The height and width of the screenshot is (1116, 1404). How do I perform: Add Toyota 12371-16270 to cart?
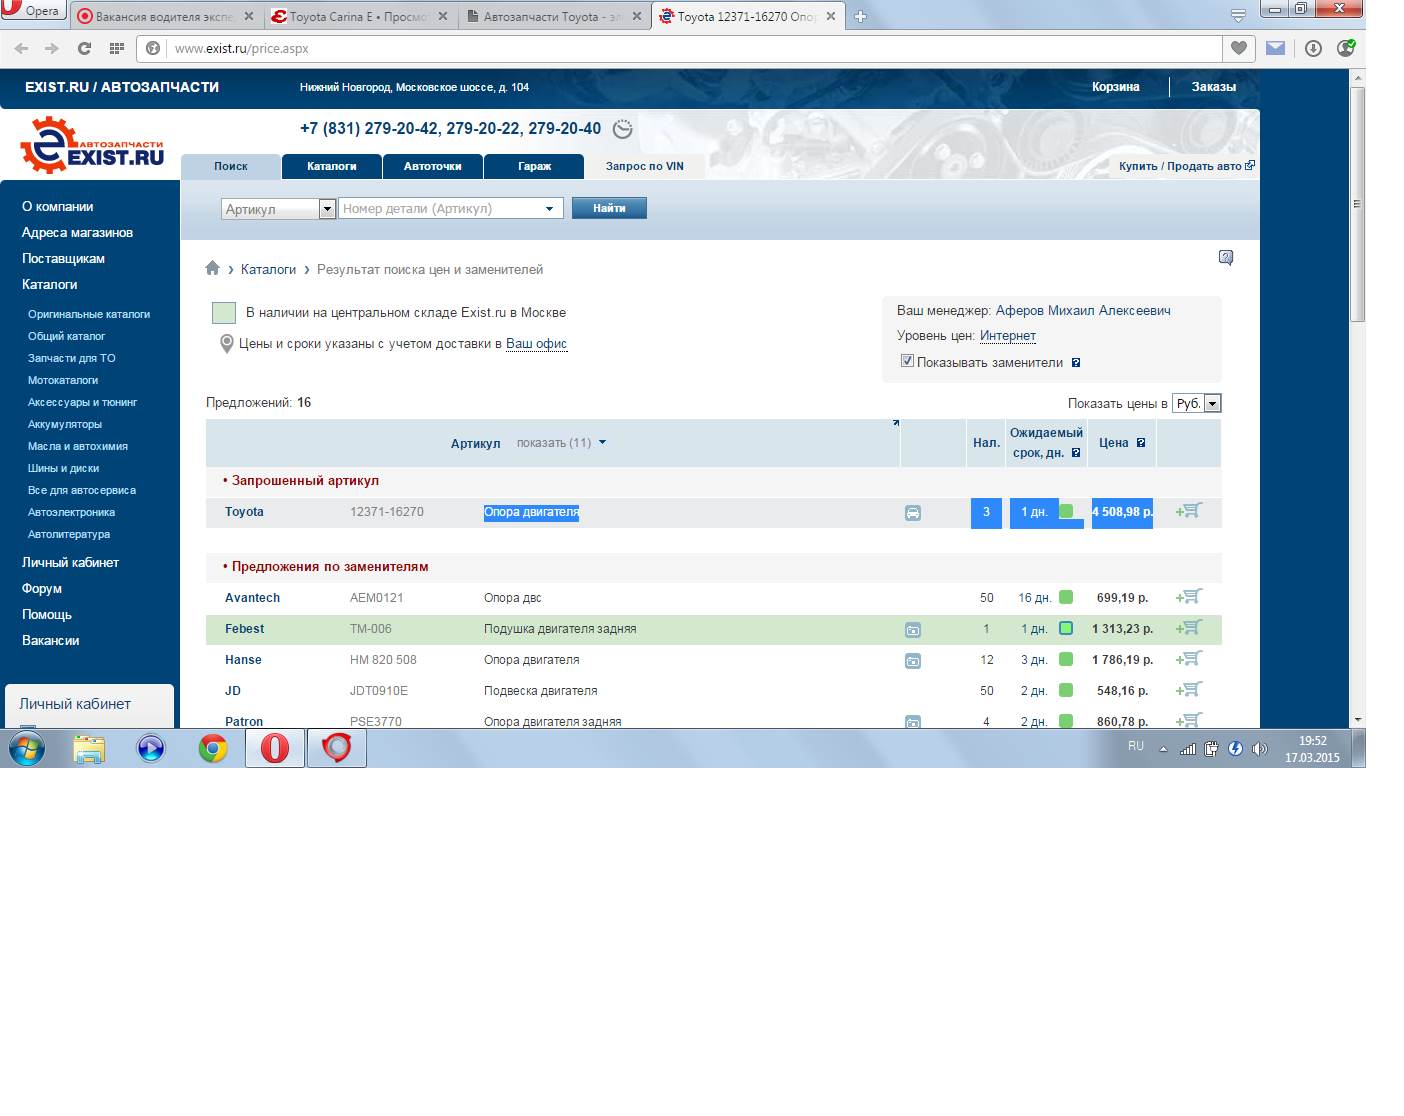pos(1189,511)
